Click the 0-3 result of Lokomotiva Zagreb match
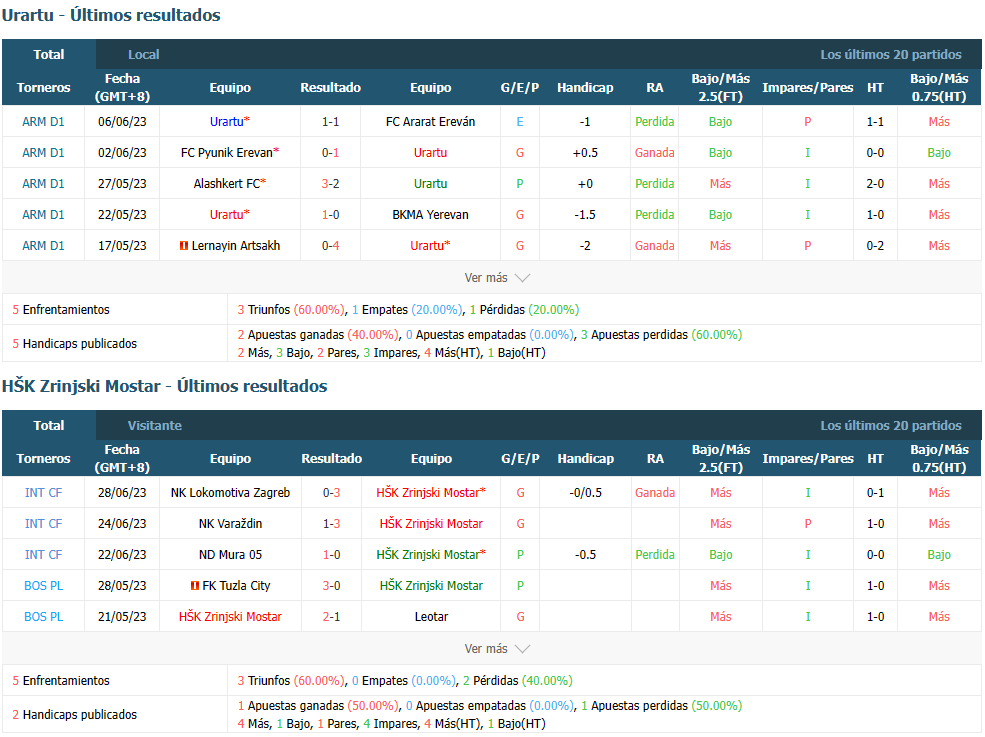 pos(332,493)
